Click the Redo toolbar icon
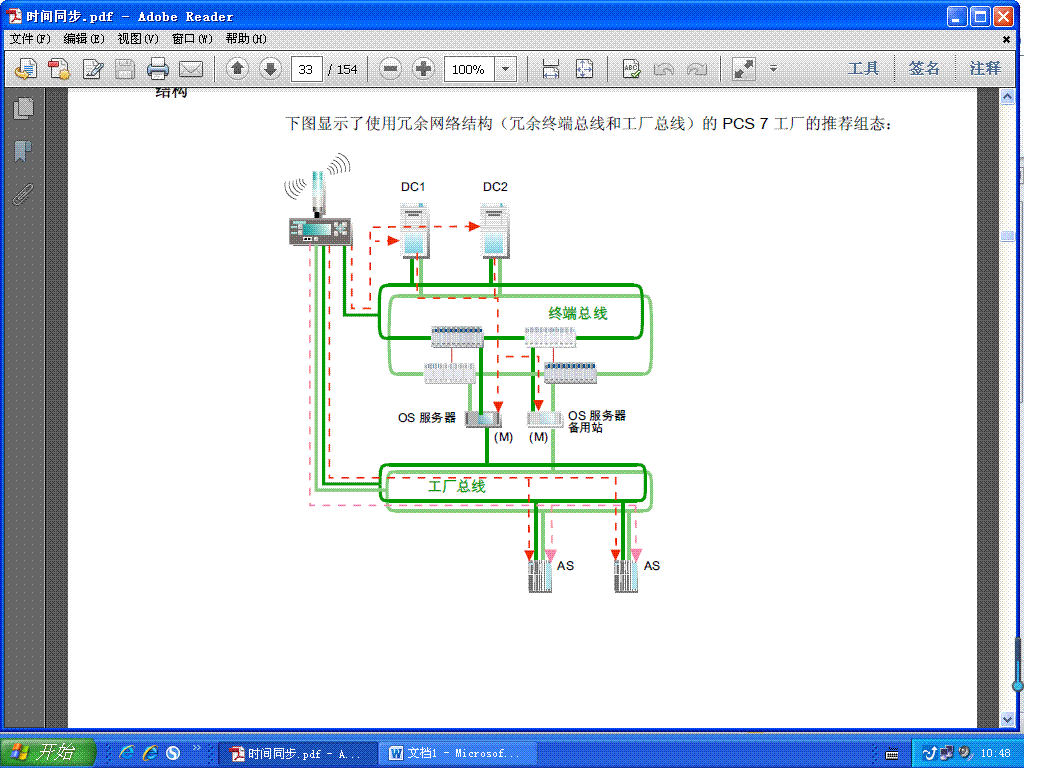Image resolution: width=1045 pixels, height=784 pixels. [696, 69]
